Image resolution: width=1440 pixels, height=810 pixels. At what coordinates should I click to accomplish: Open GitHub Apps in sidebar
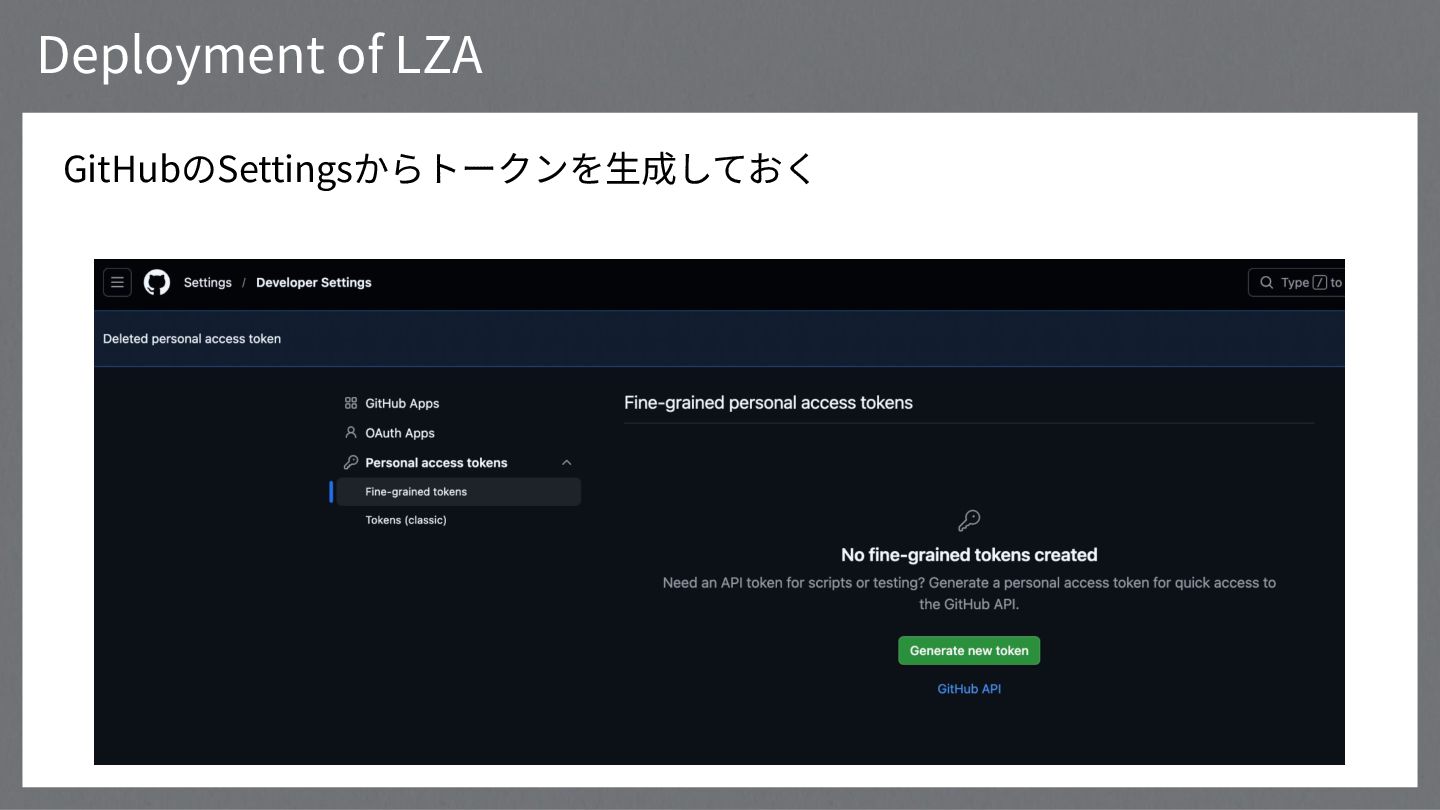tap(402, 403)
